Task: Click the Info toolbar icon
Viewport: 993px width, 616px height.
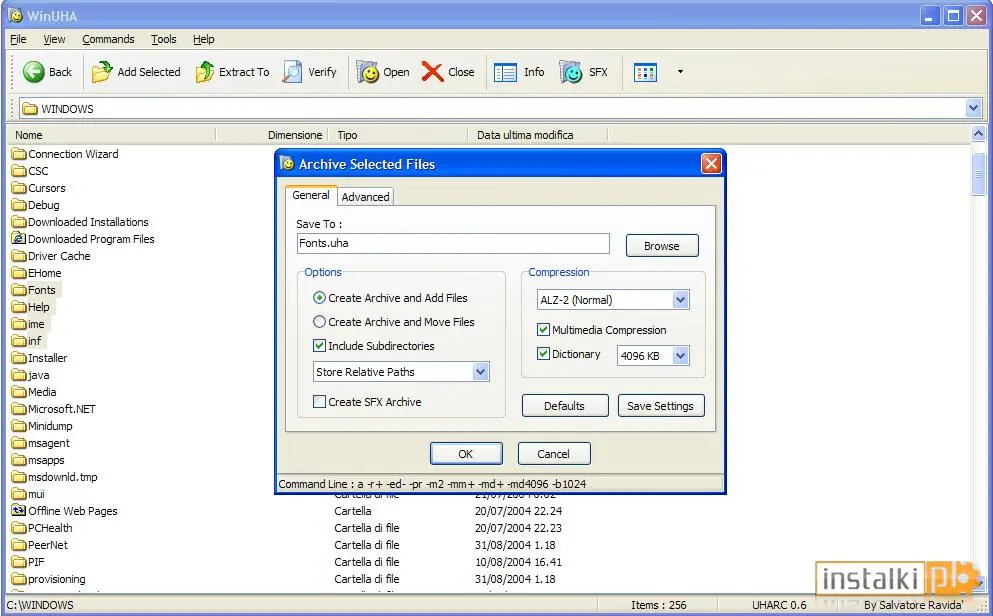Action: point(505,72)
